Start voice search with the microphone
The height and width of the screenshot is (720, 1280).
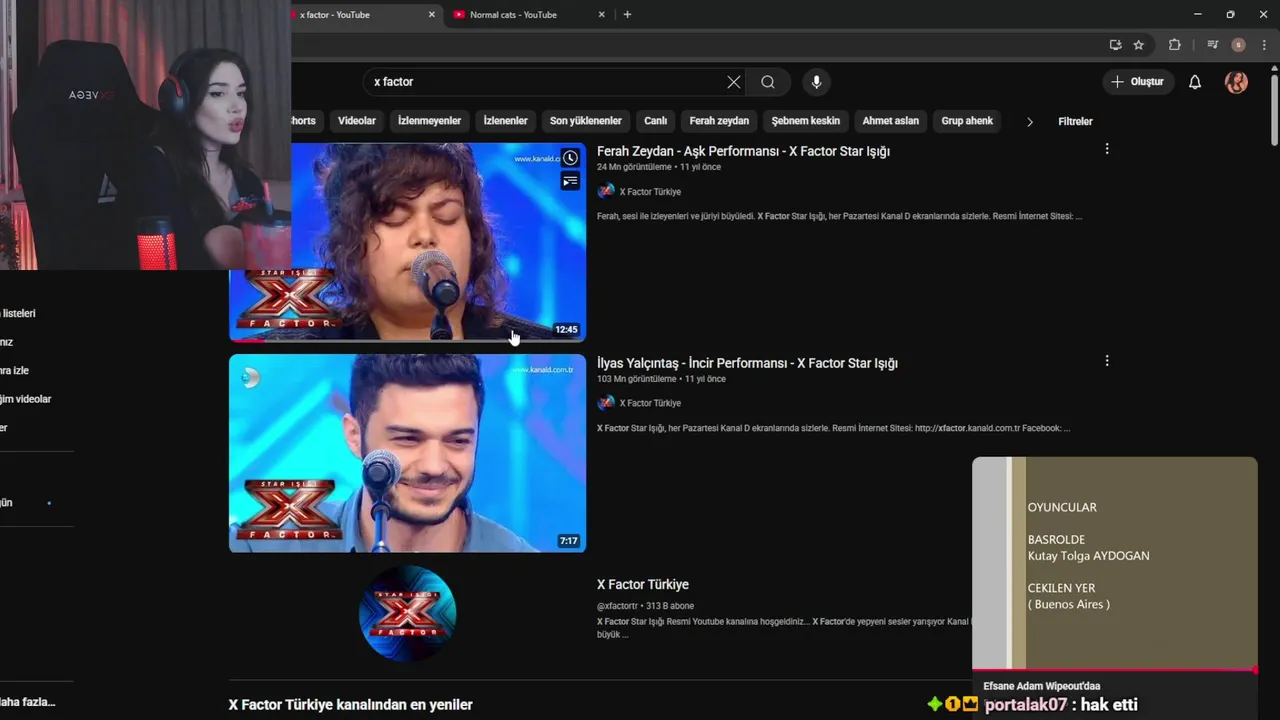[816, 82]
